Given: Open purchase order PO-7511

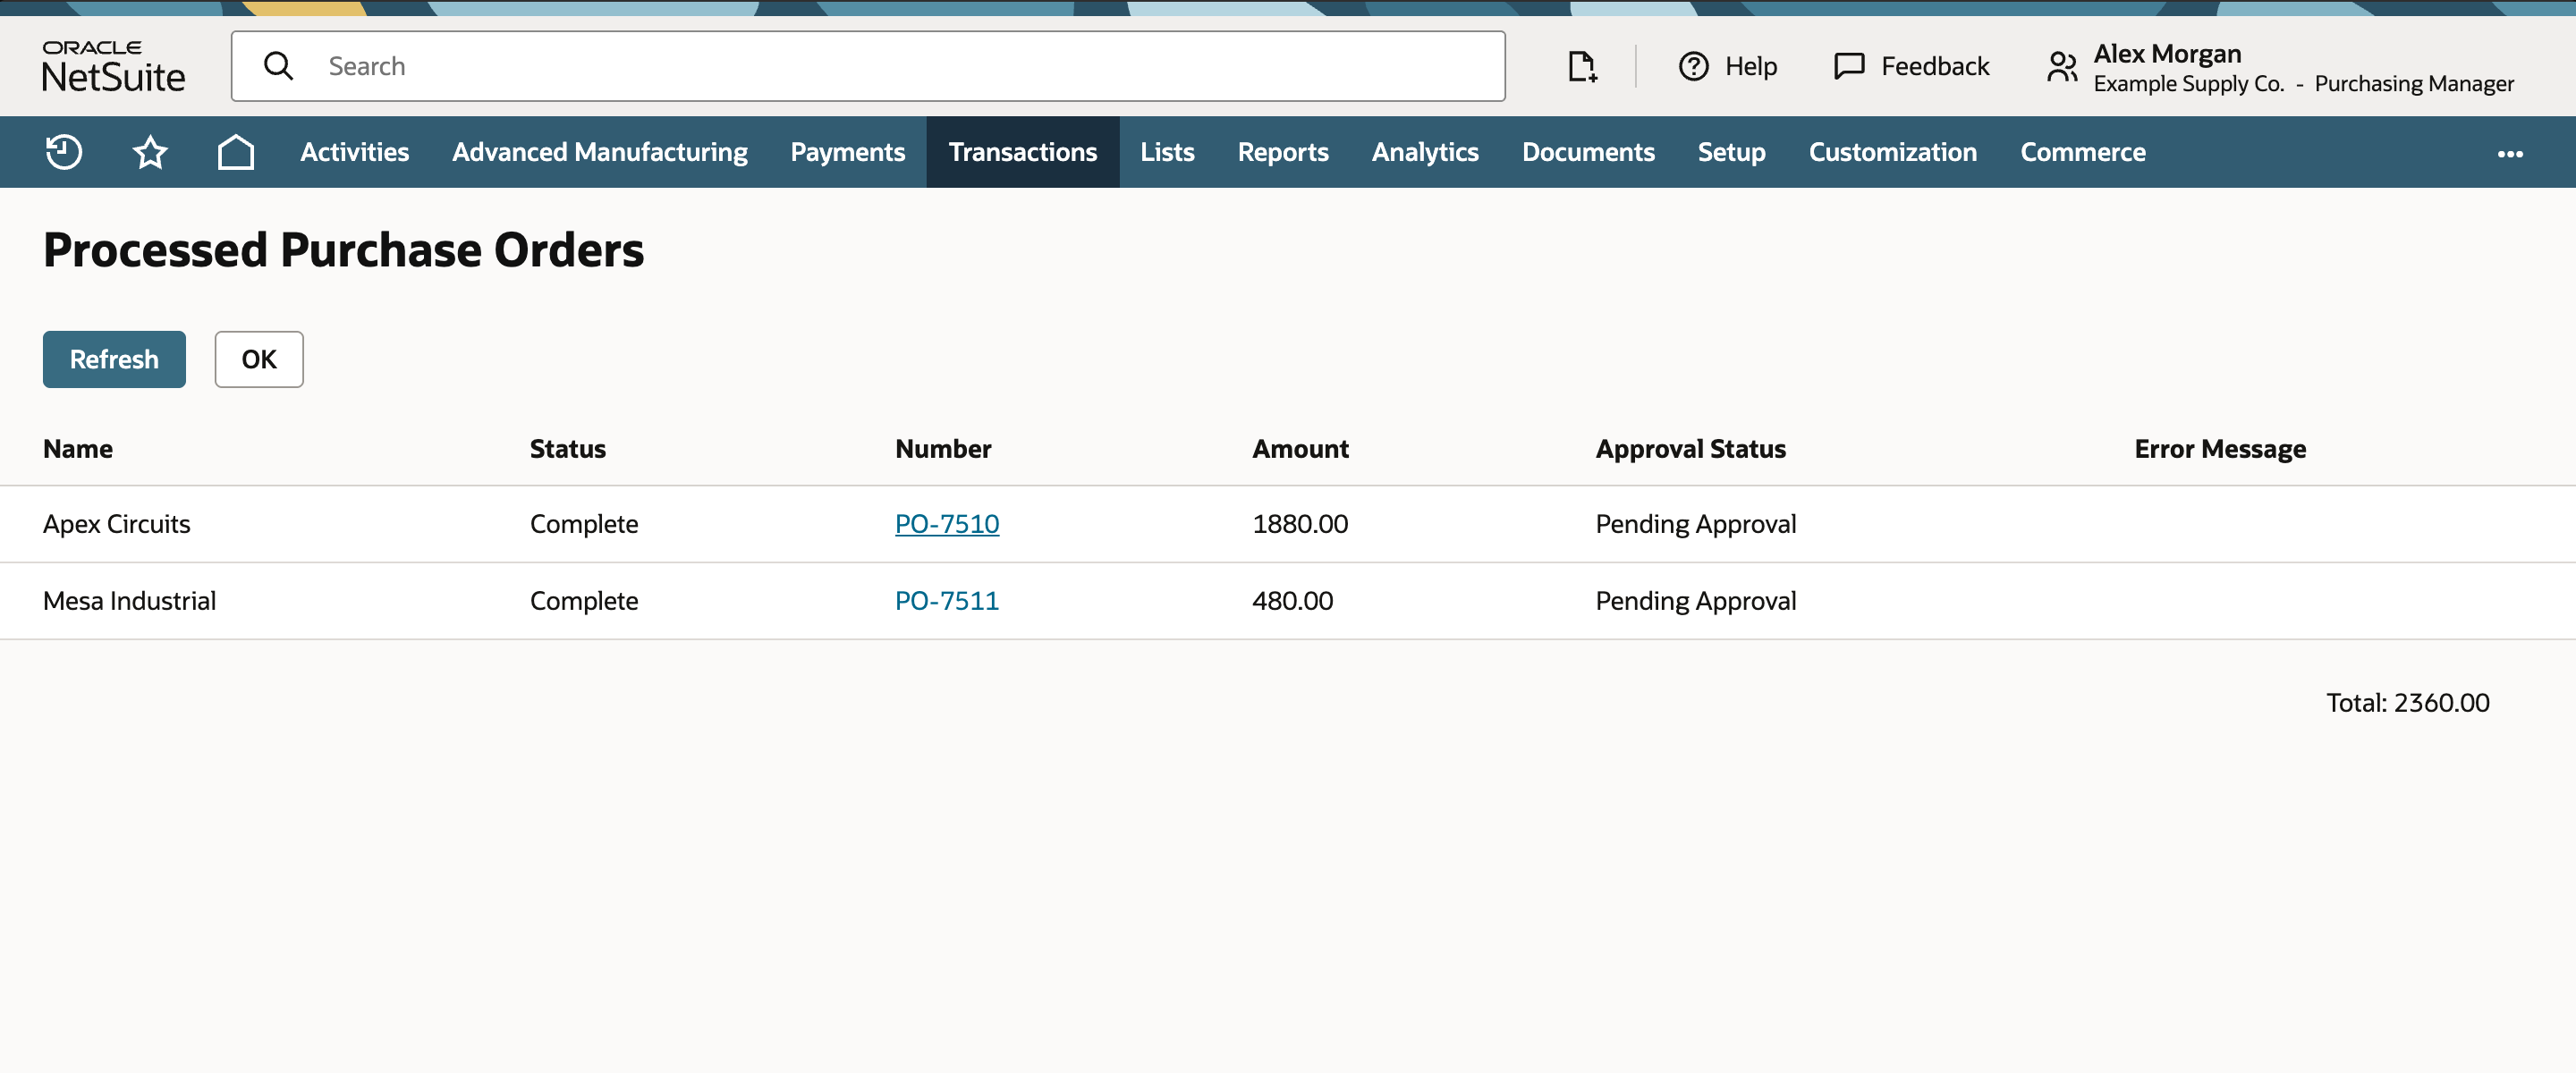Looking at the screenshot, I should tap(946, 601).
